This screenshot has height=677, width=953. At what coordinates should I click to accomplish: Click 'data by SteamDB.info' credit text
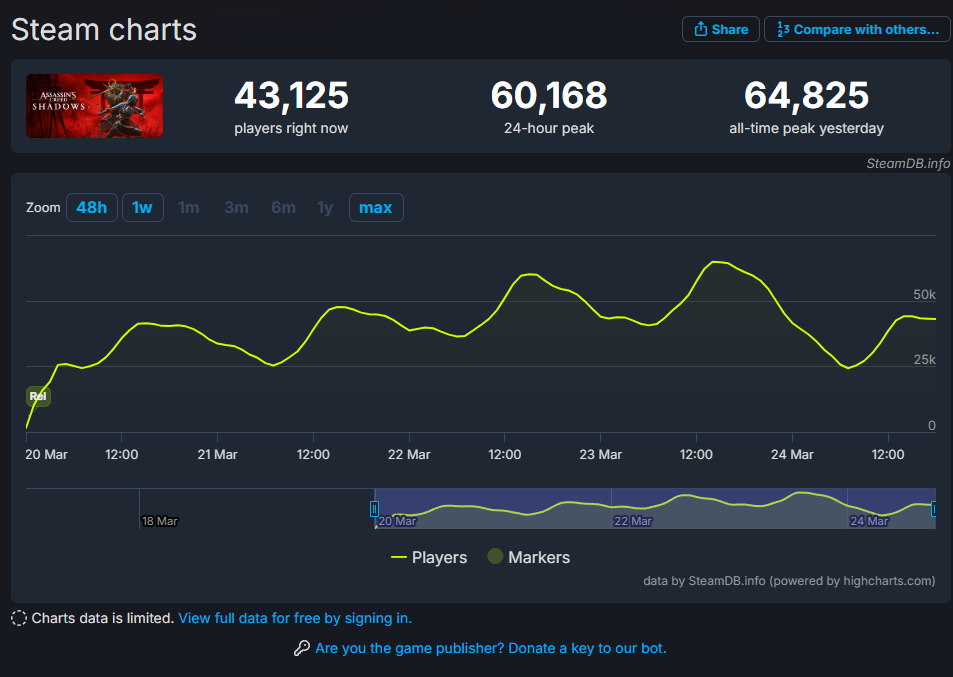(x=789, y=581)
